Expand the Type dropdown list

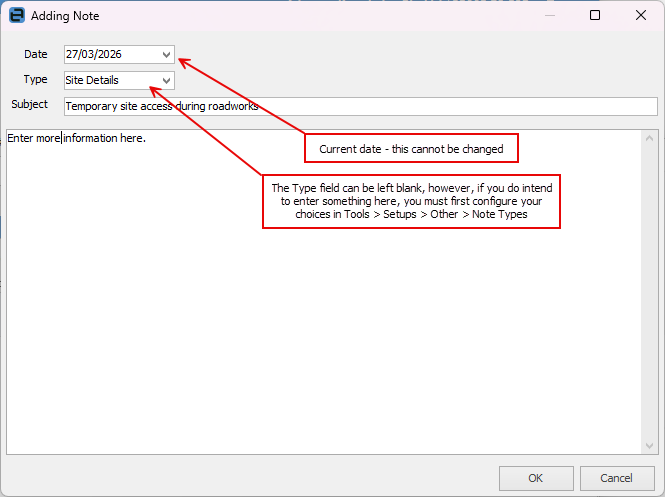tap(166, 80)
